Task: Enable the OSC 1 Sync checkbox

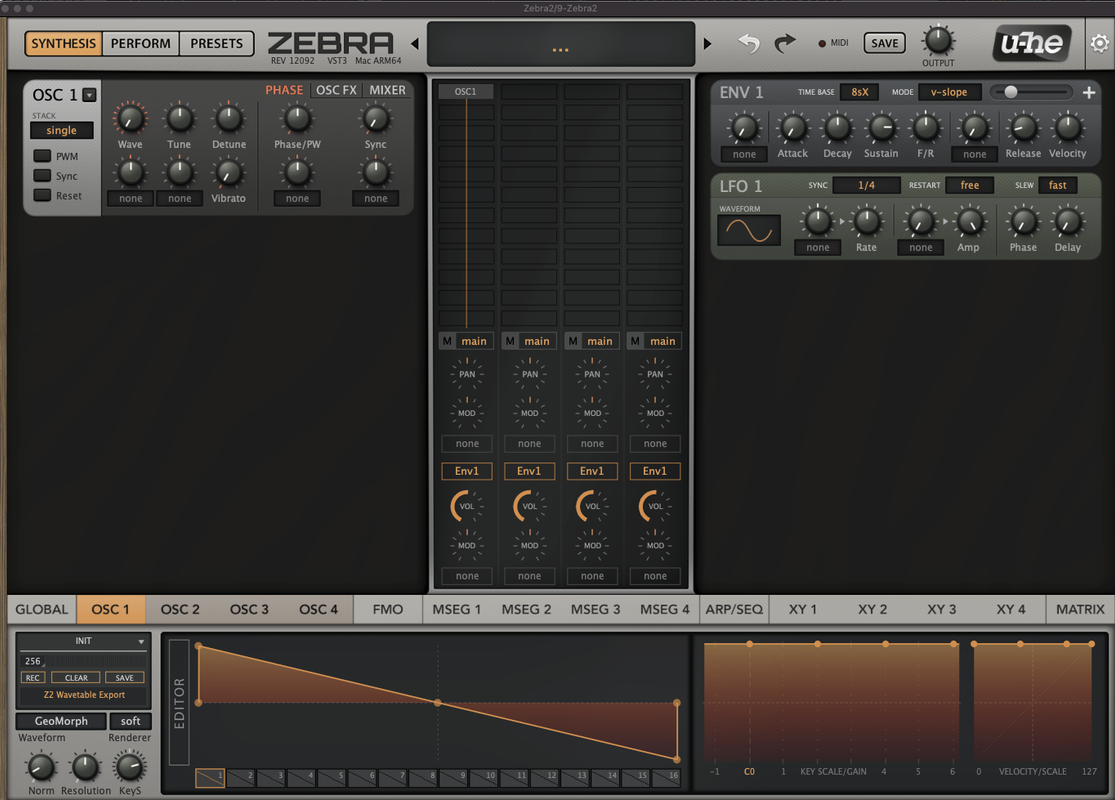Action: 43,176
